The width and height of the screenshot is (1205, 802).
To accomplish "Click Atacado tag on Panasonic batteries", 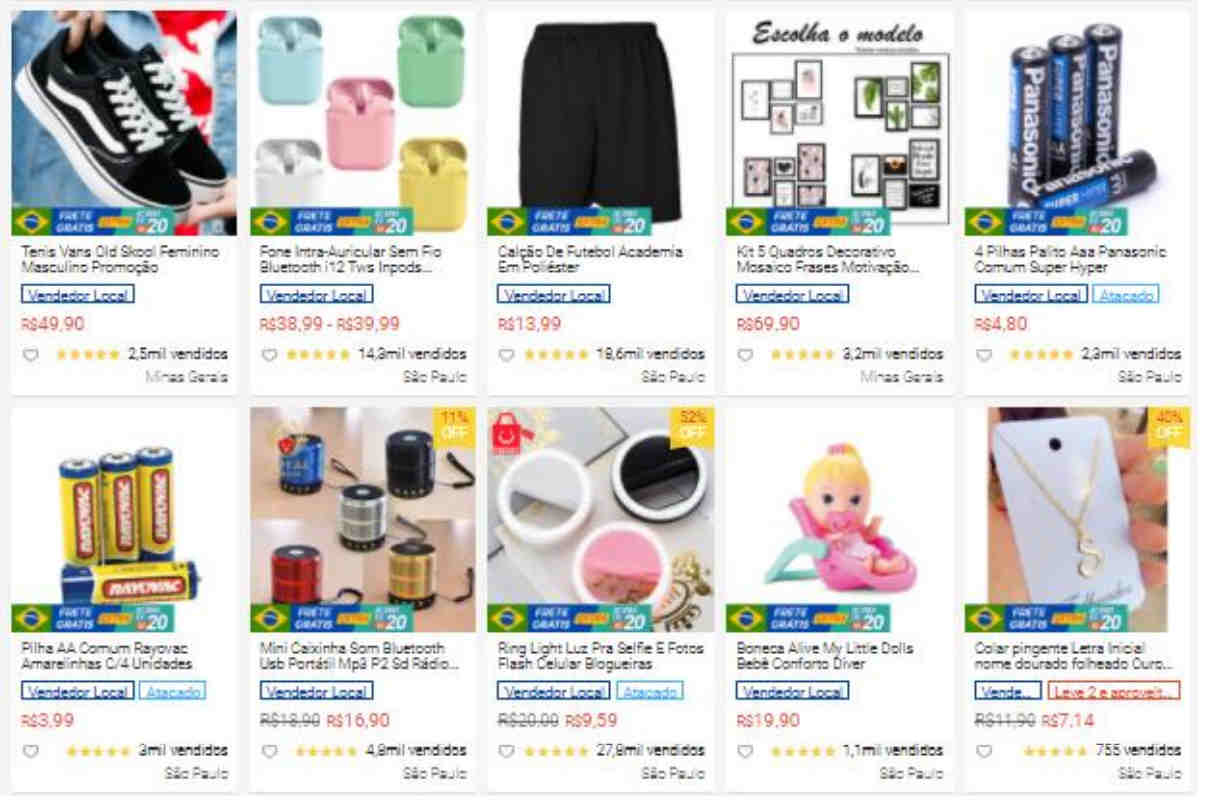I will [x=1126, y=295].
